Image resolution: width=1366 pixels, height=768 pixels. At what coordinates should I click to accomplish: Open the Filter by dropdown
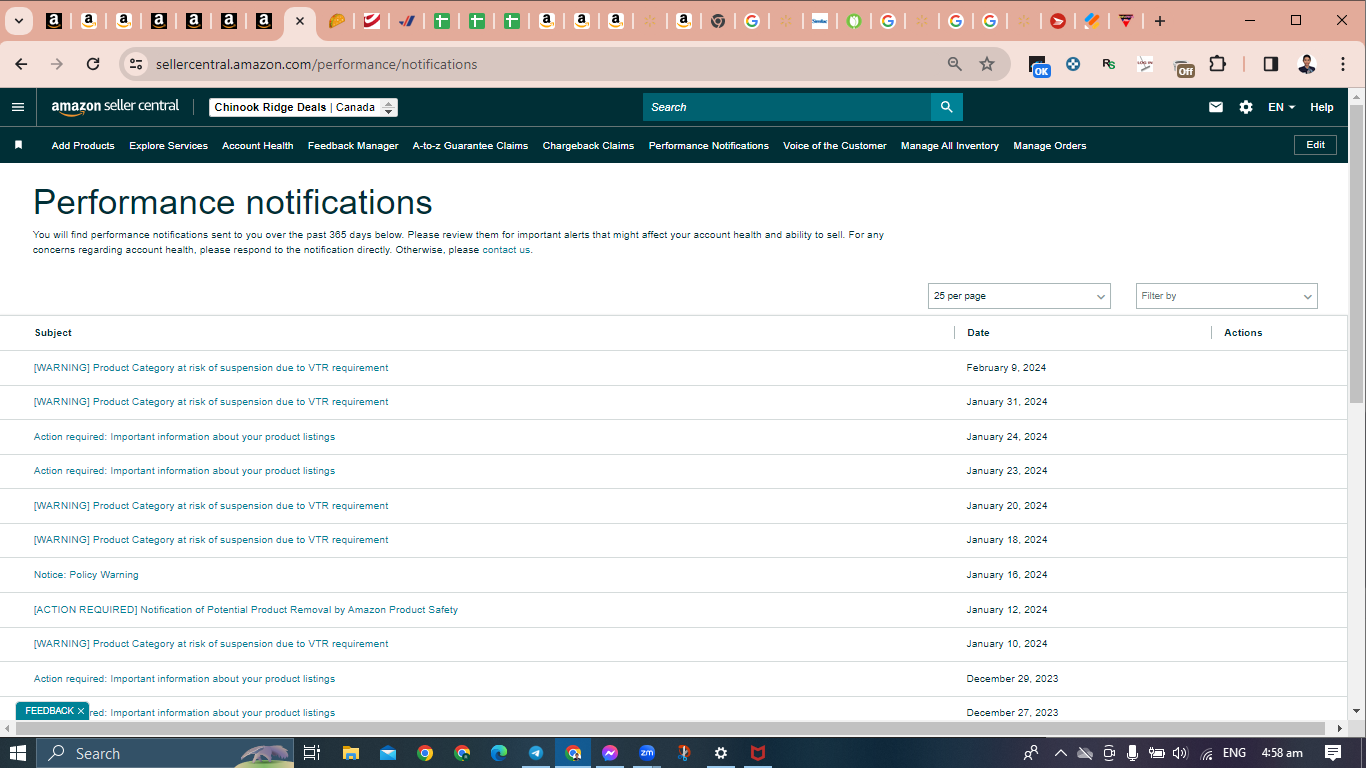[1227, 296]
